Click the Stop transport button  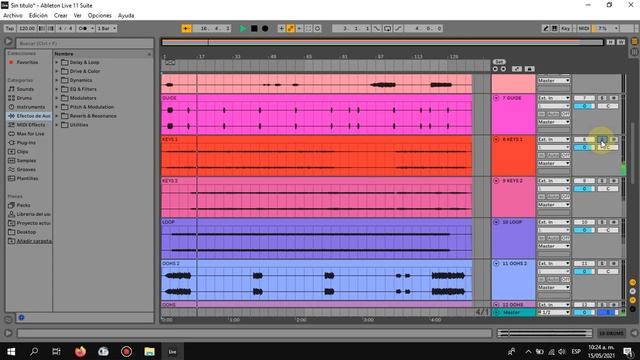pos(254,28)
